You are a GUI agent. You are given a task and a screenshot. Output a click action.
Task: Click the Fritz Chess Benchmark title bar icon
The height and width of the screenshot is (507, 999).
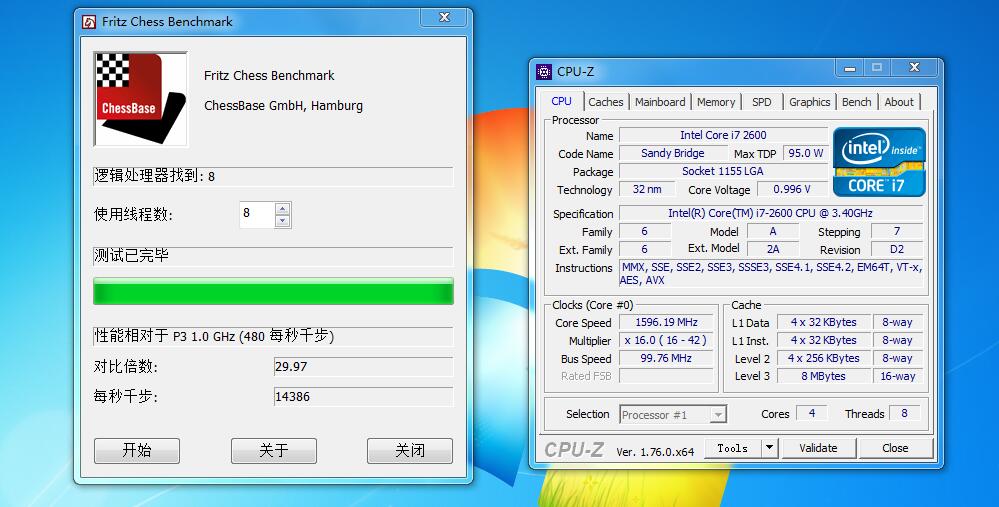(89, 22)
